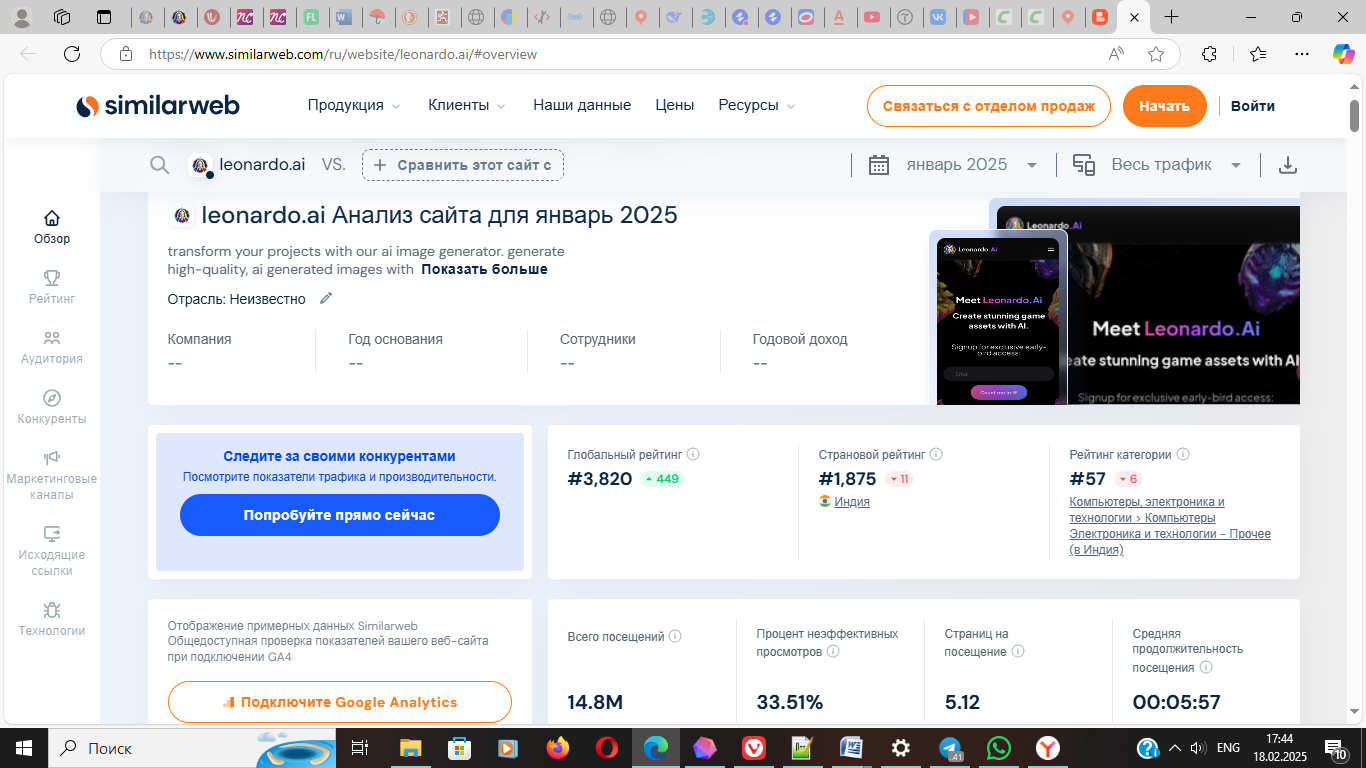Click info icon beside Глобальный рейтинг
This screenshot has width=1366, height=768.
point(693,454)
